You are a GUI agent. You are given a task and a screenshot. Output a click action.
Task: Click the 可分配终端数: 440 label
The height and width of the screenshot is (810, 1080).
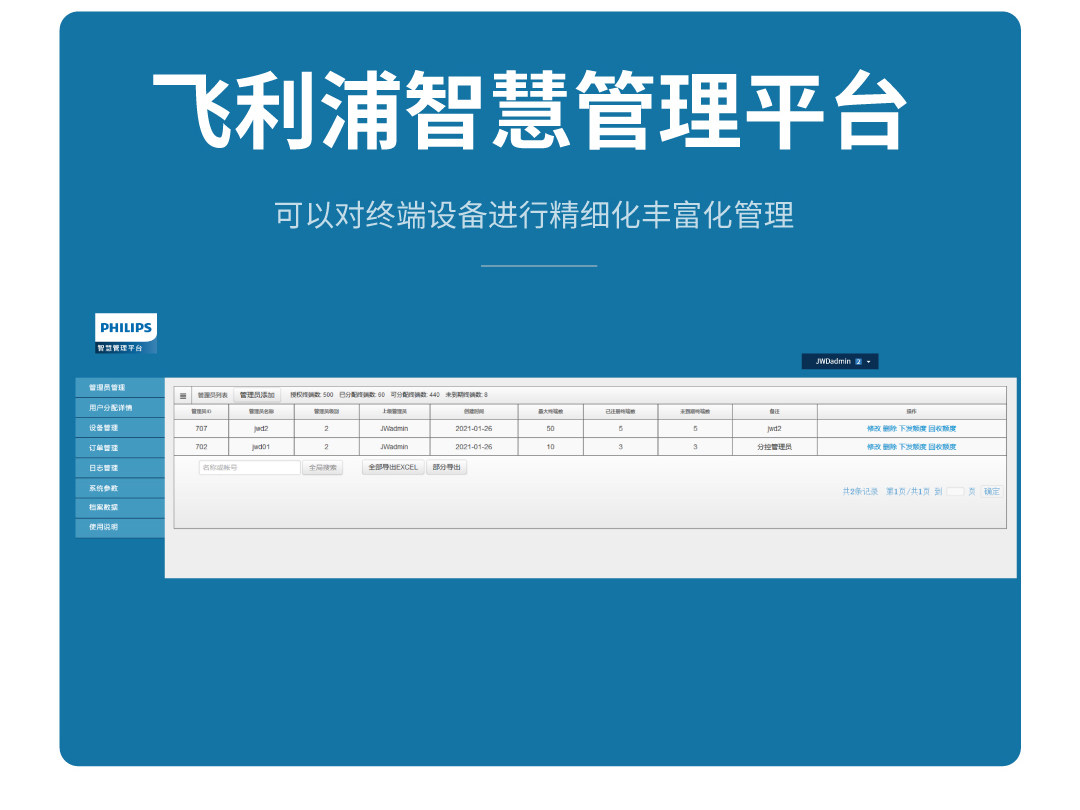pos(415,395)
